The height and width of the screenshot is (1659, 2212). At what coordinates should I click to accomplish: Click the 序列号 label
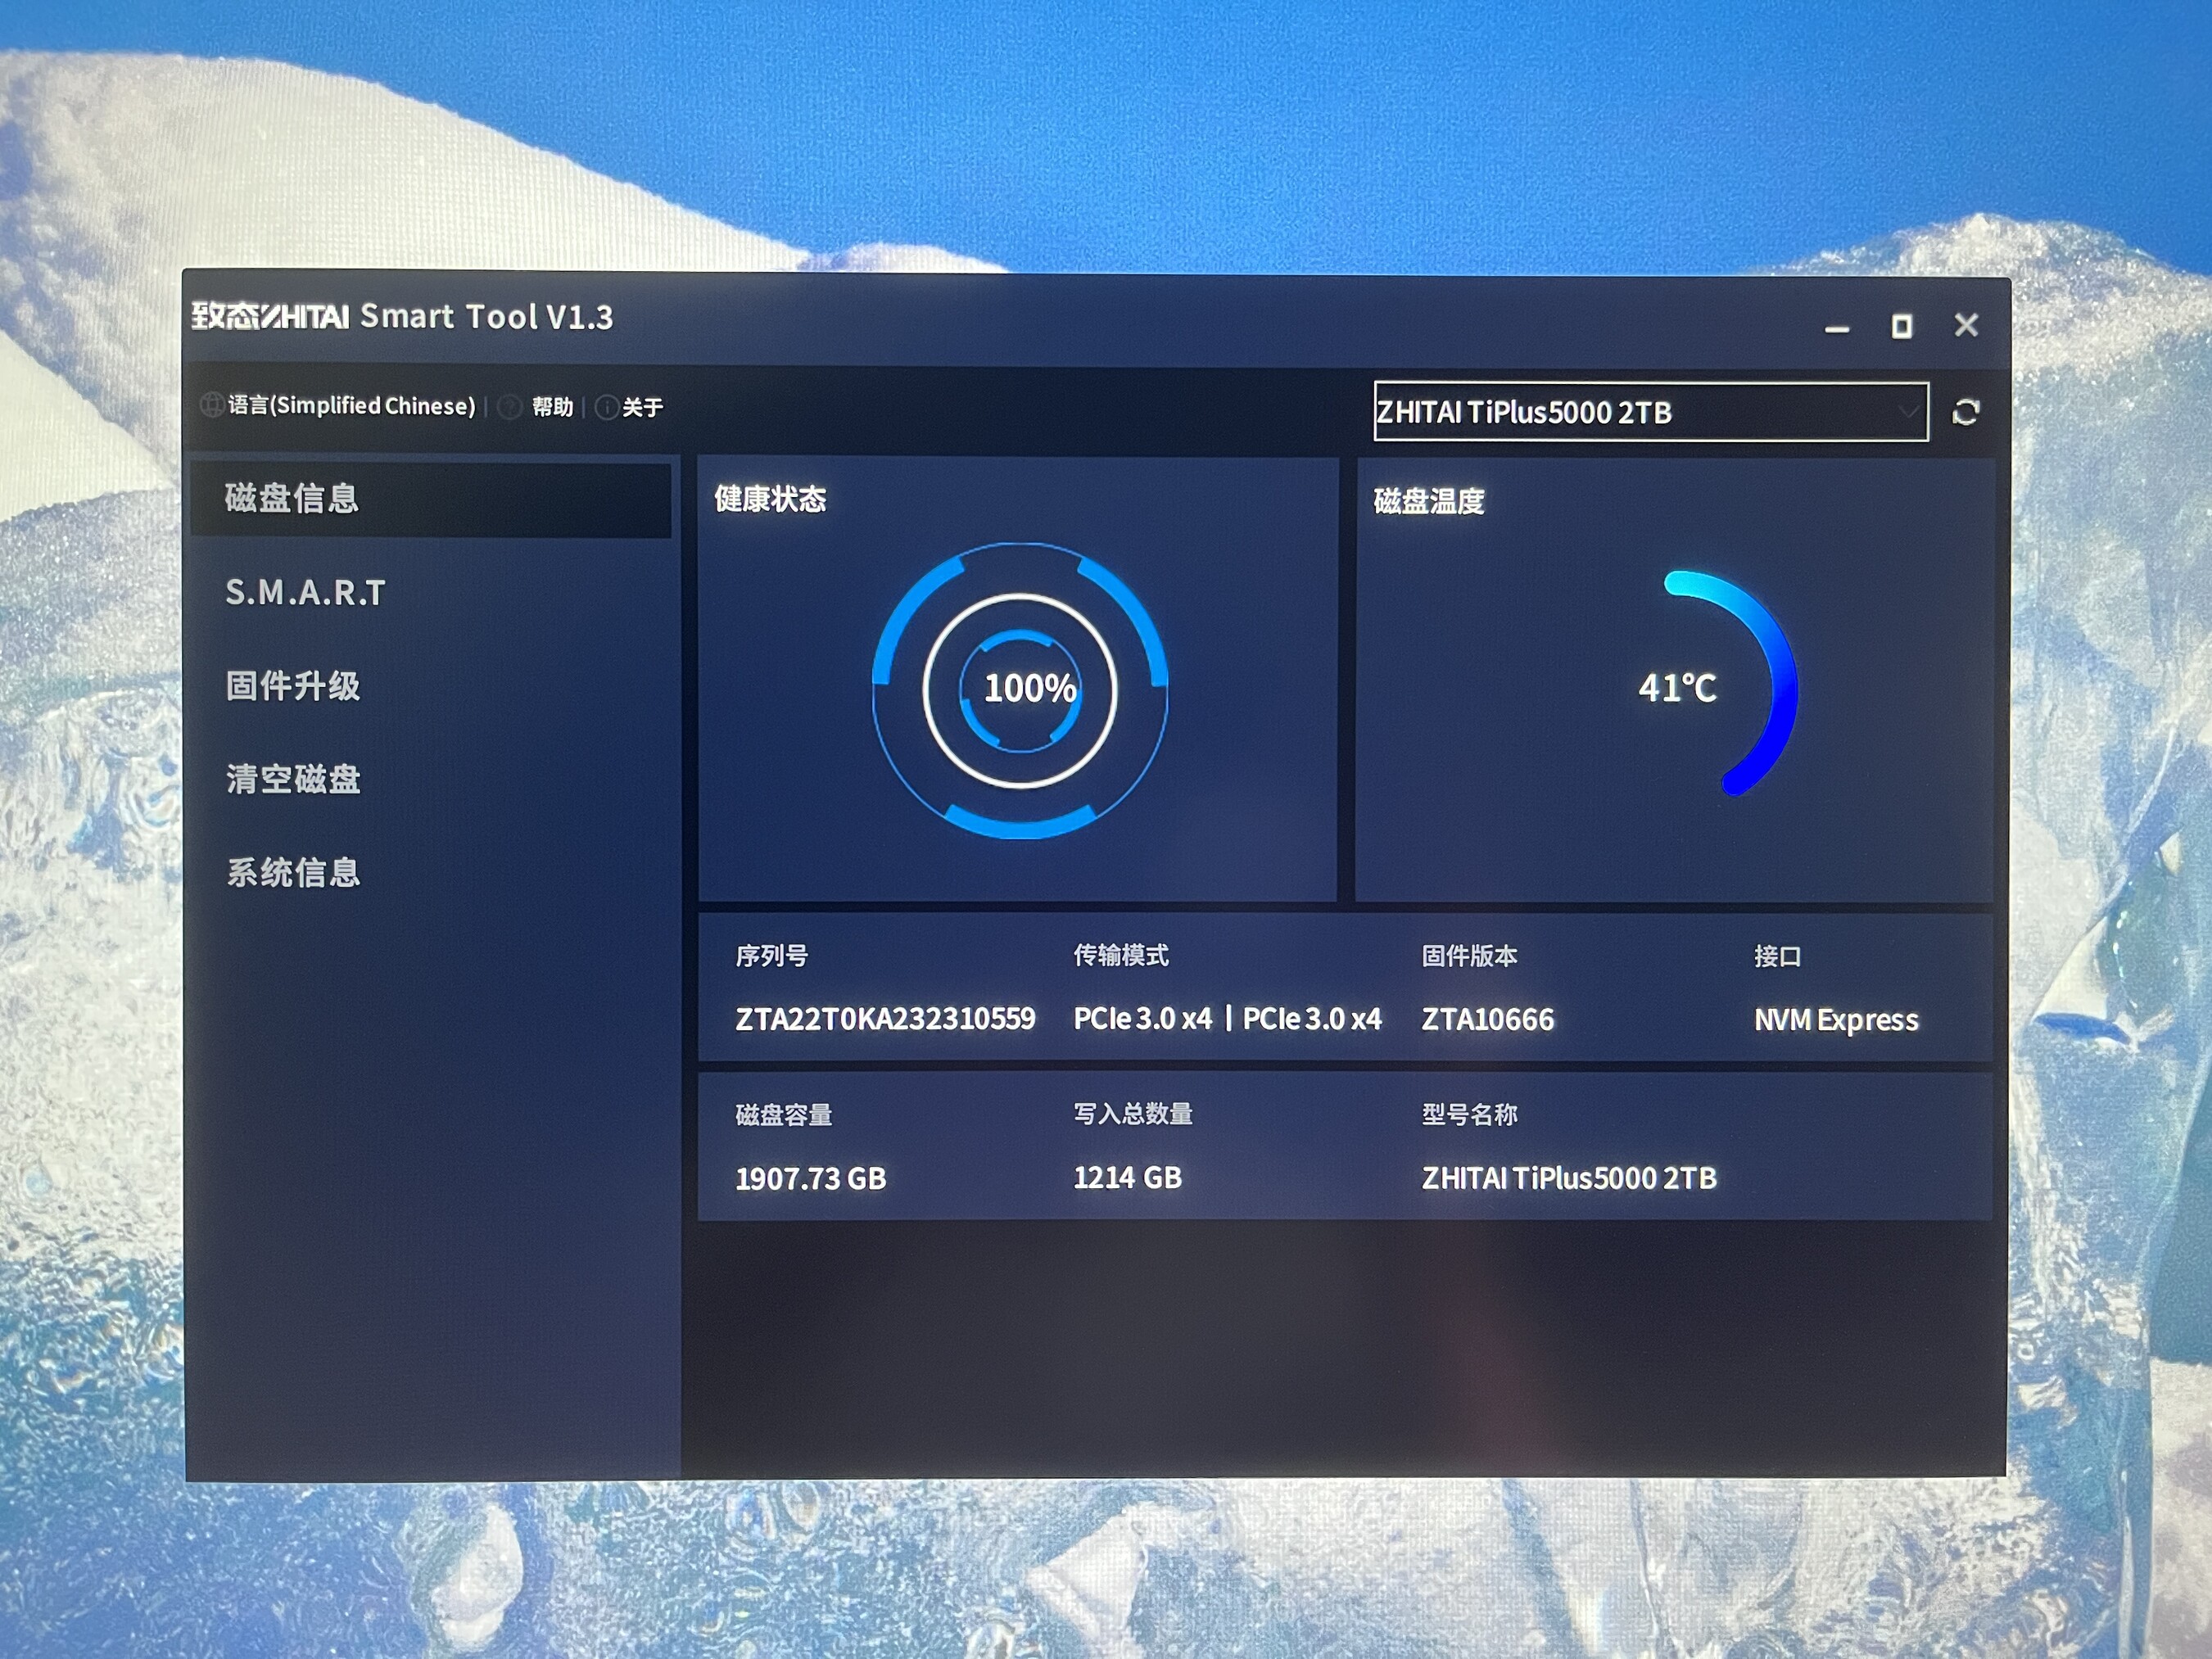771,956
